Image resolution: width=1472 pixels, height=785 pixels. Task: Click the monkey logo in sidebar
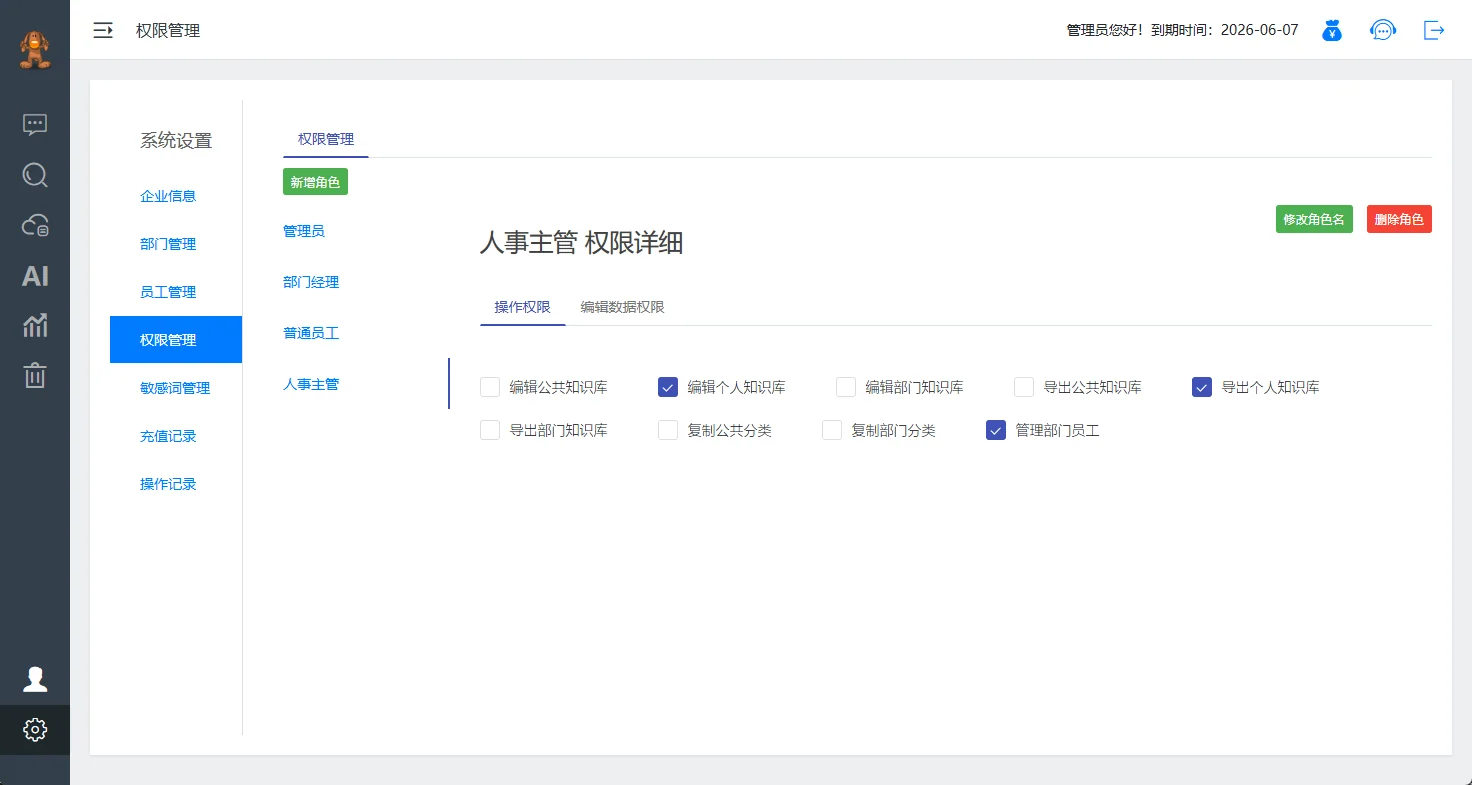[35, 50]
